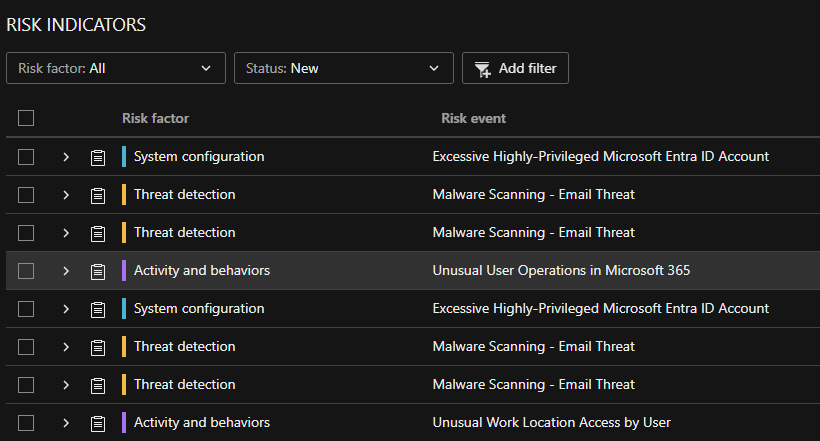Click clipboard icon in Unusual Work Location row
820x441 pixels.
[x=98, y=423]
